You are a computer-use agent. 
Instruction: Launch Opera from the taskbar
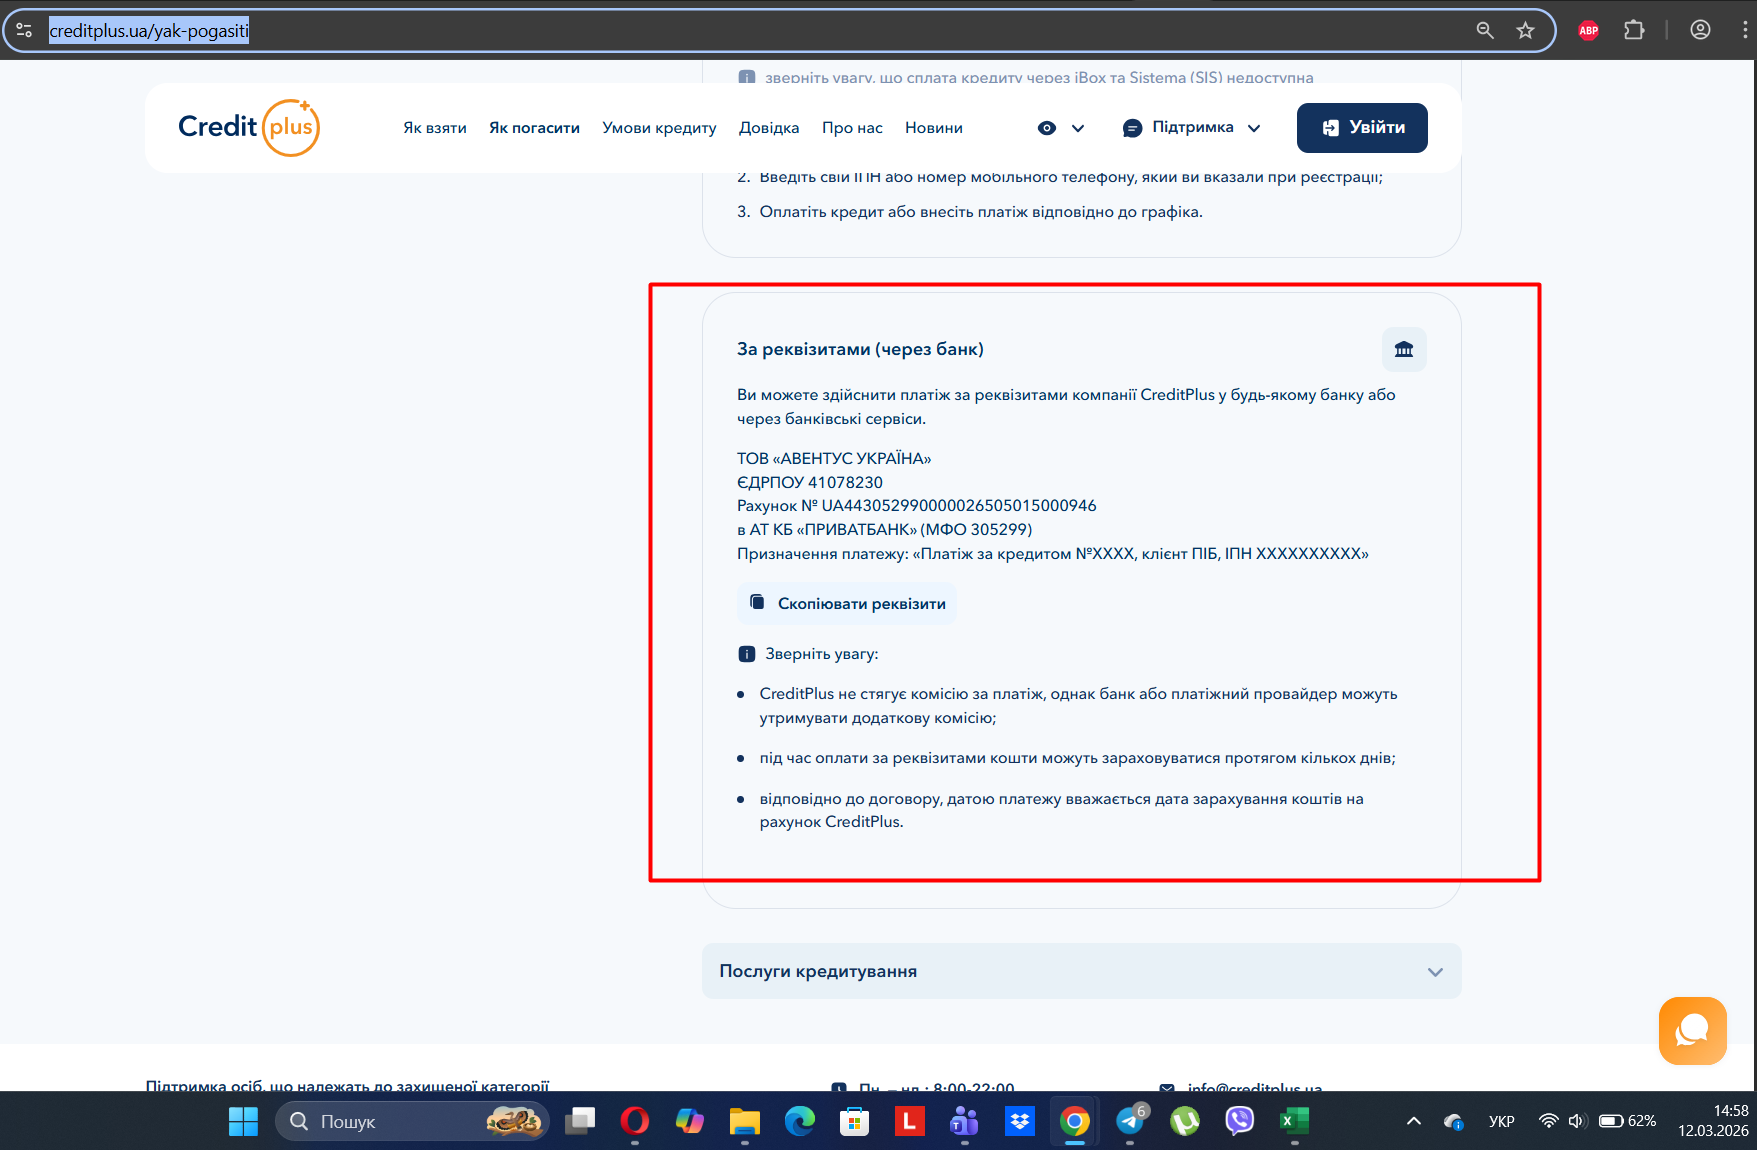(634, 1121)
